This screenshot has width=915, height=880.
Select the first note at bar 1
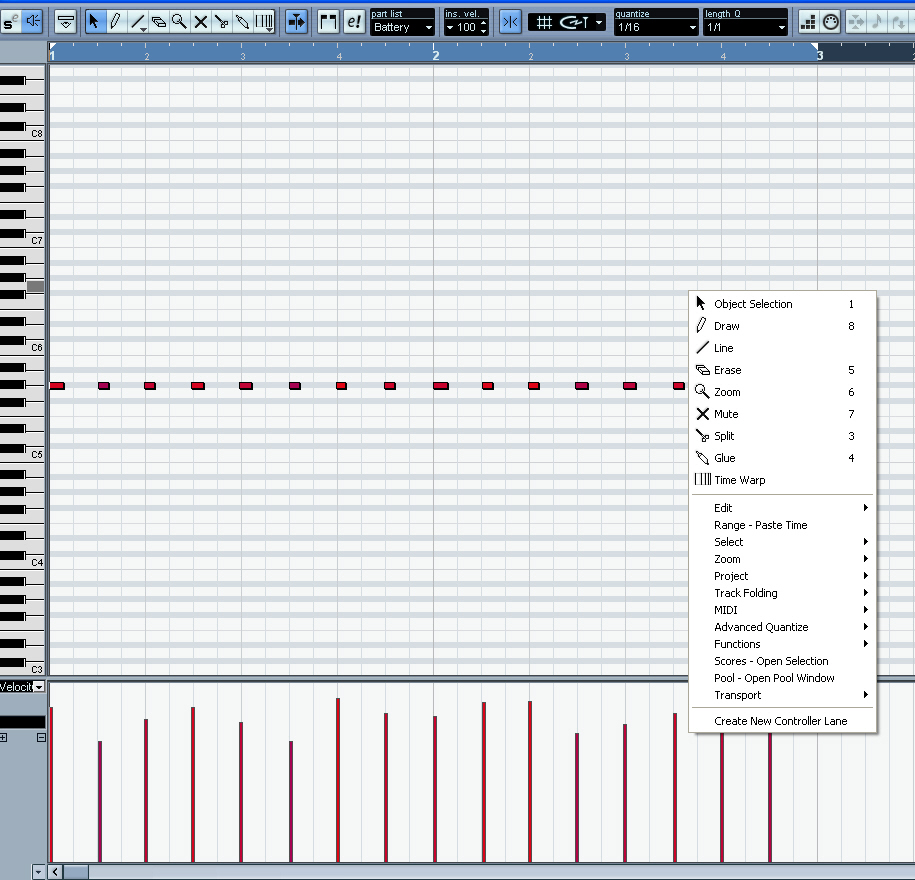[x=57, y=386]
